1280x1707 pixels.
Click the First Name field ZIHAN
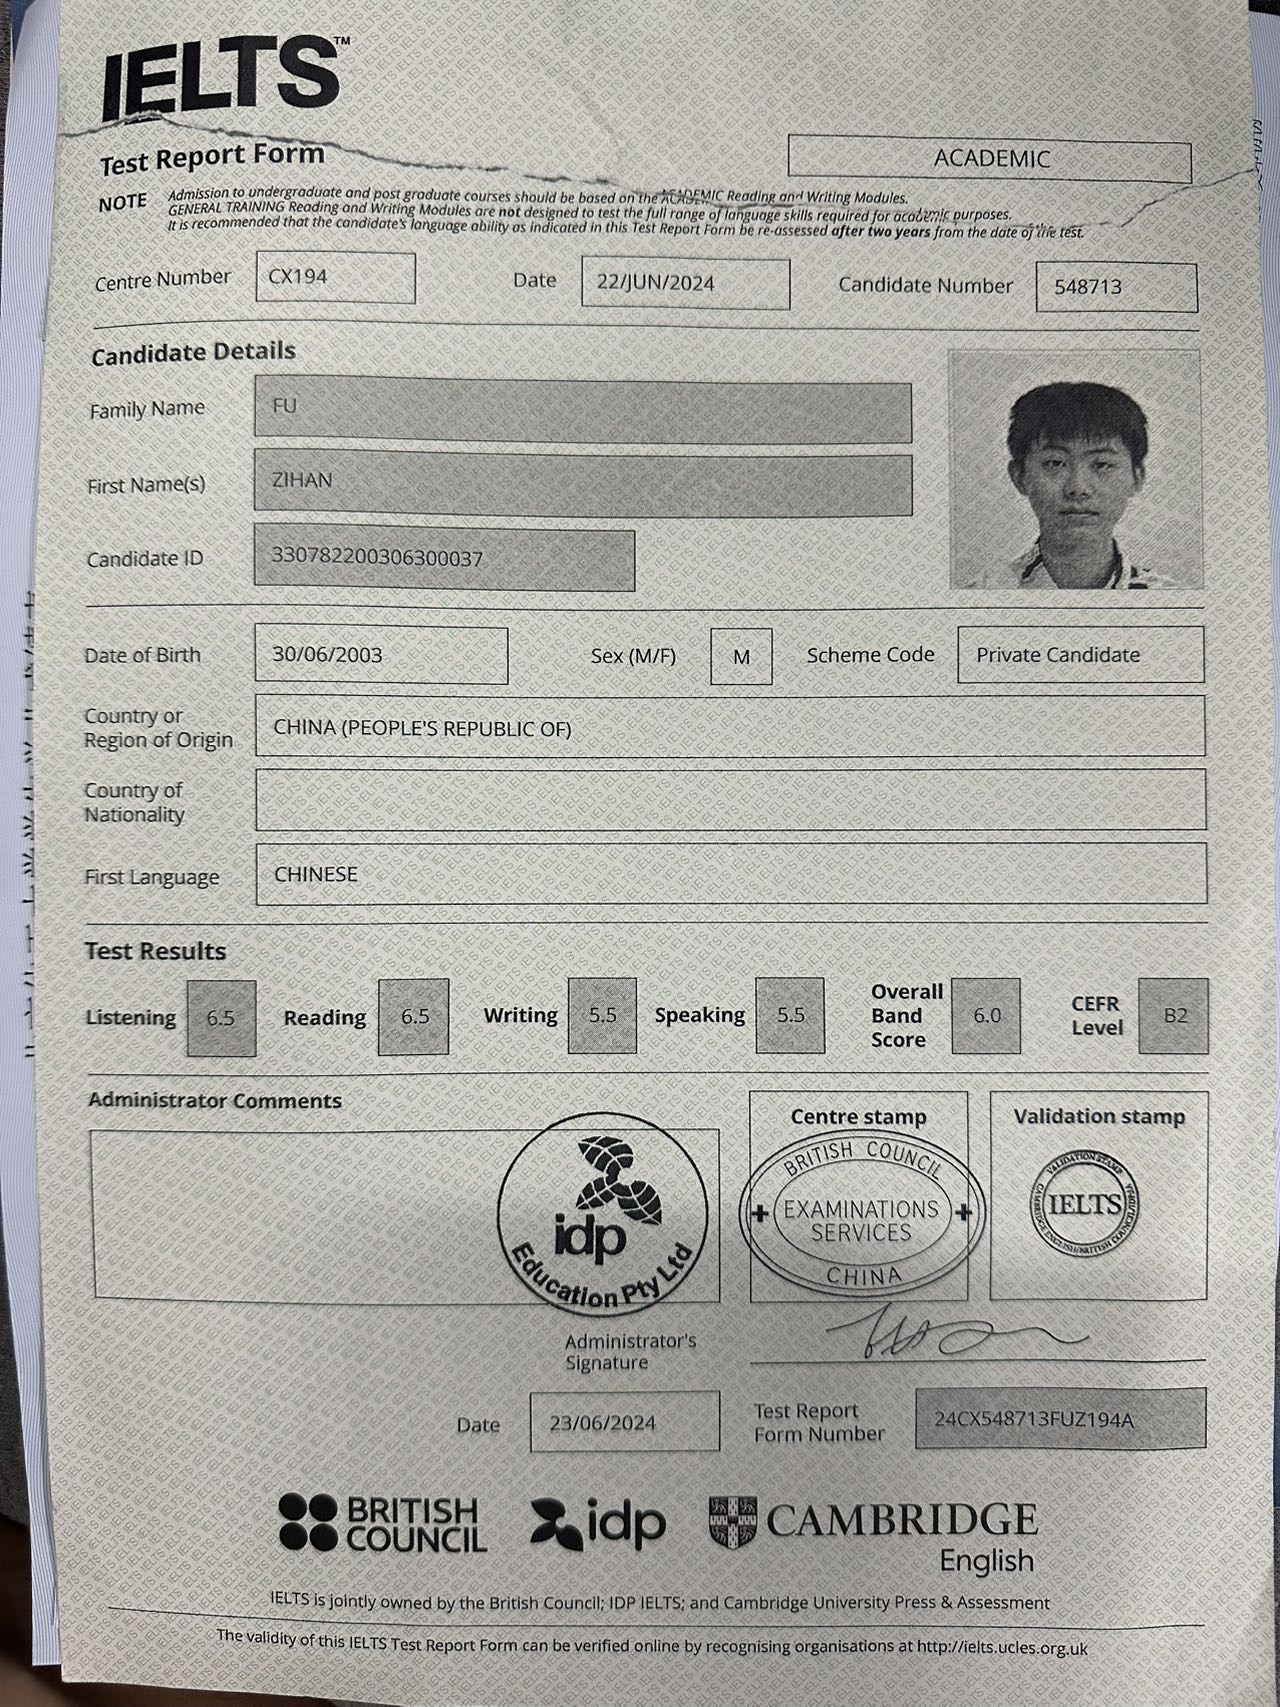click(583, 483)
